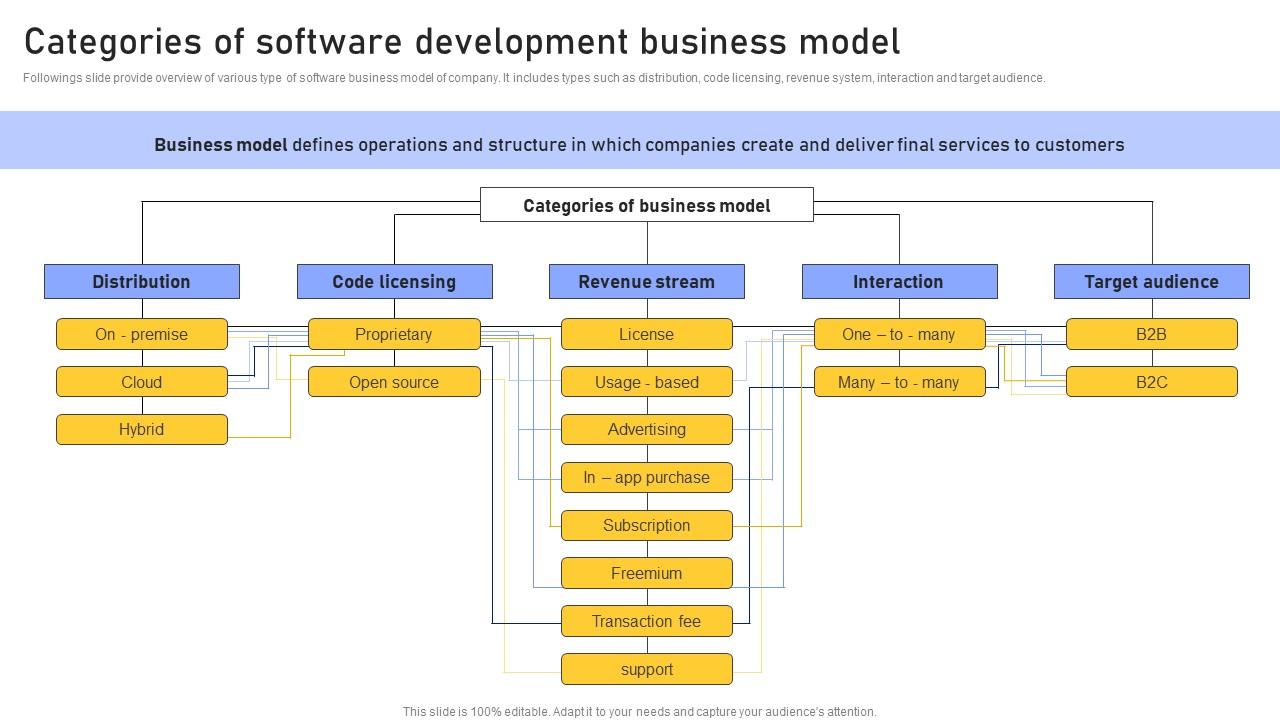Image resolution: width=1280 pixels, height=720 pixels.
Task: Select the Open source node
Action: coord(394,382)
